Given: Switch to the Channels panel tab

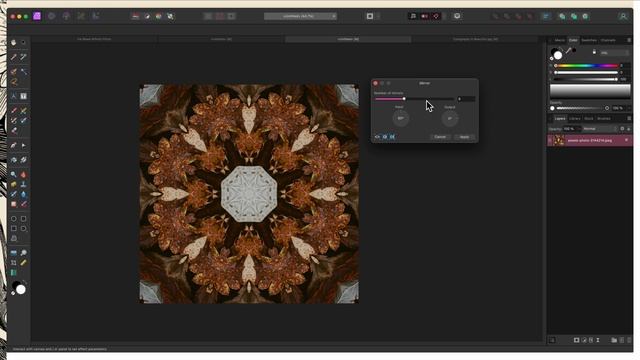Looking at the screenshot, I should (608, 40).
